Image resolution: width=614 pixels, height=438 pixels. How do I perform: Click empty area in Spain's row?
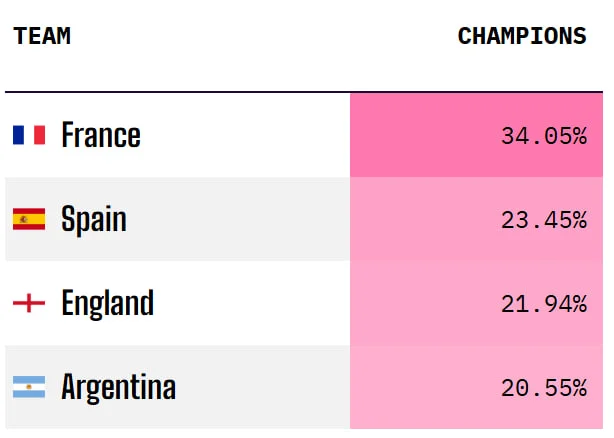pyautogui.click(x=239, y=219)
